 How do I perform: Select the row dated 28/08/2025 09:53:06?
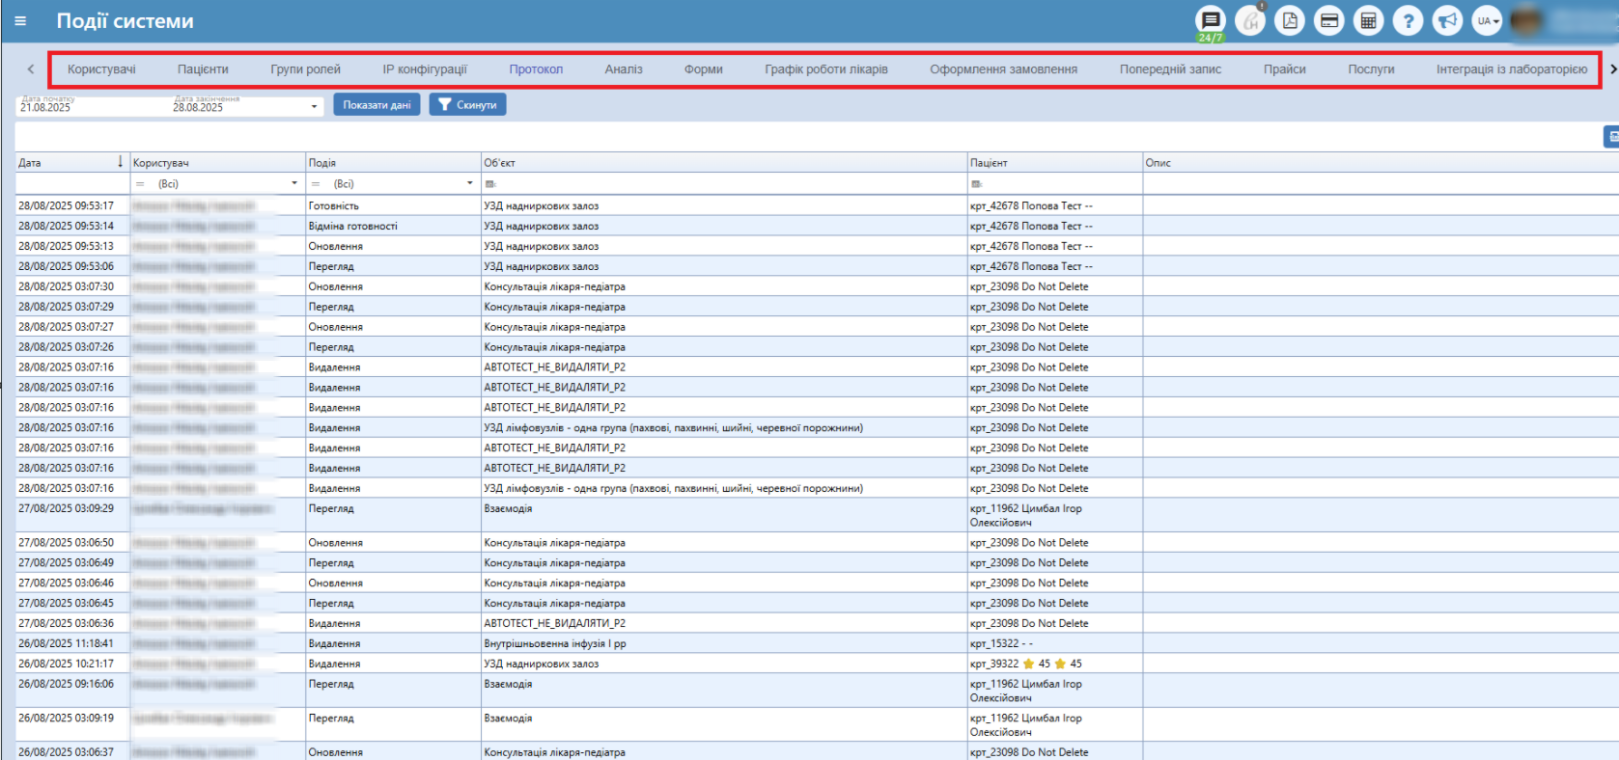coord(817,266)
